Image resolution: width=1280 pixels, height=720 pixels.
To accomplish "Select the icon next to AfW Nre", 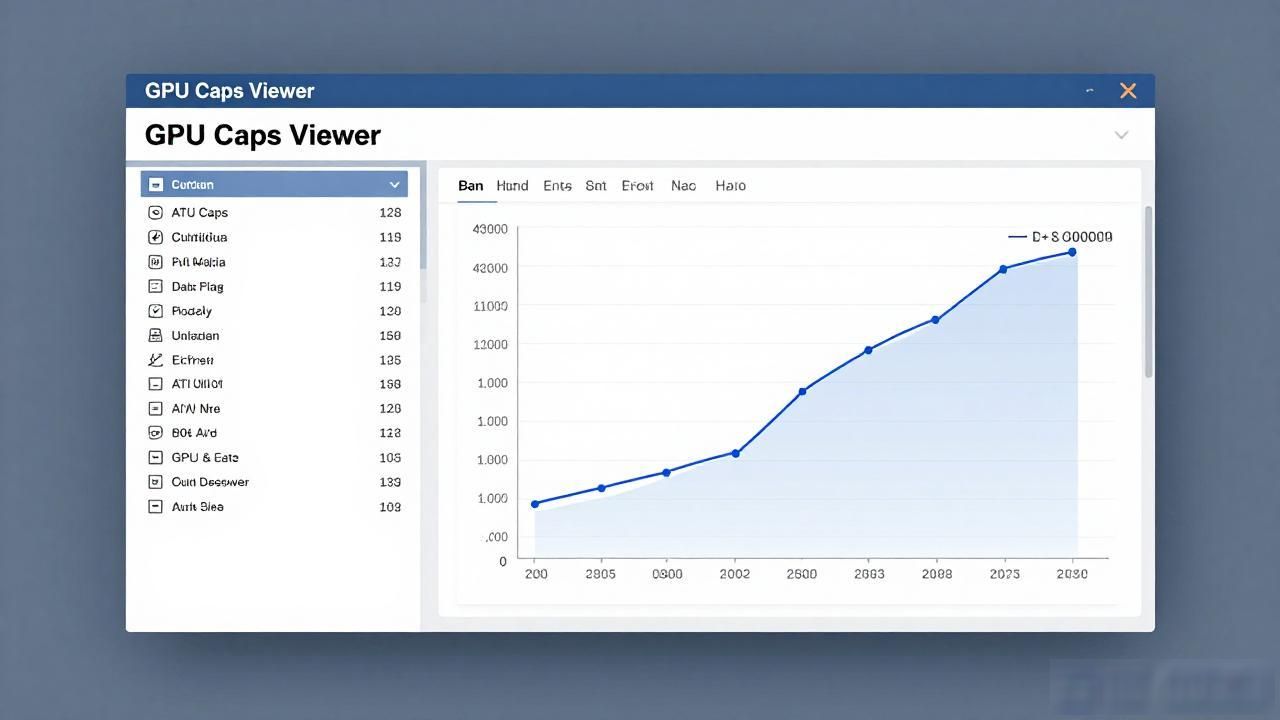I will tap(155, 408).
